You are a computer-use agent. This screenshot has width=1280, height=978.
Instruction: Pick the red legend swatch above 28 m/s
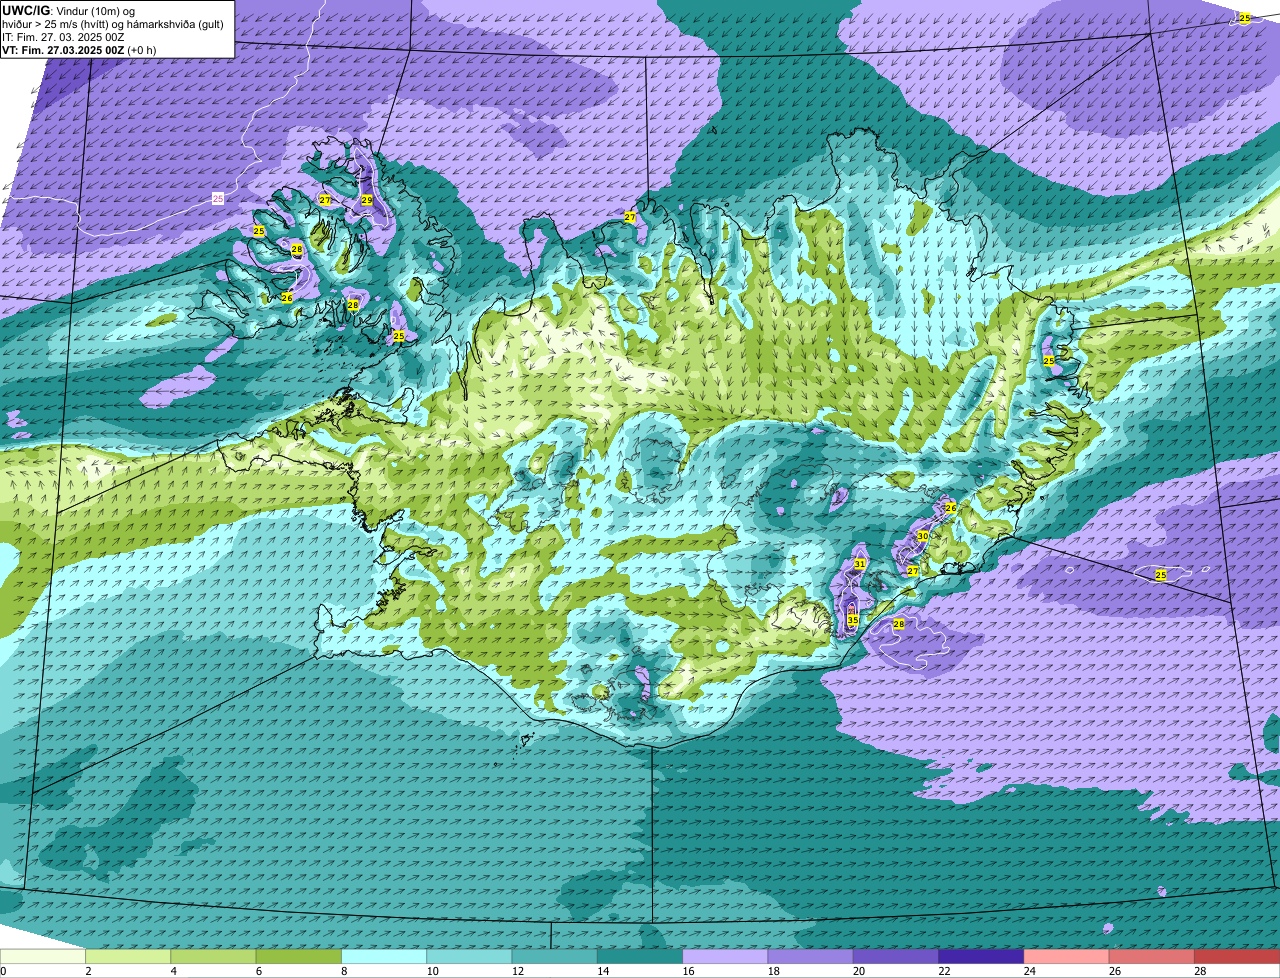[x=1237, y=956]
